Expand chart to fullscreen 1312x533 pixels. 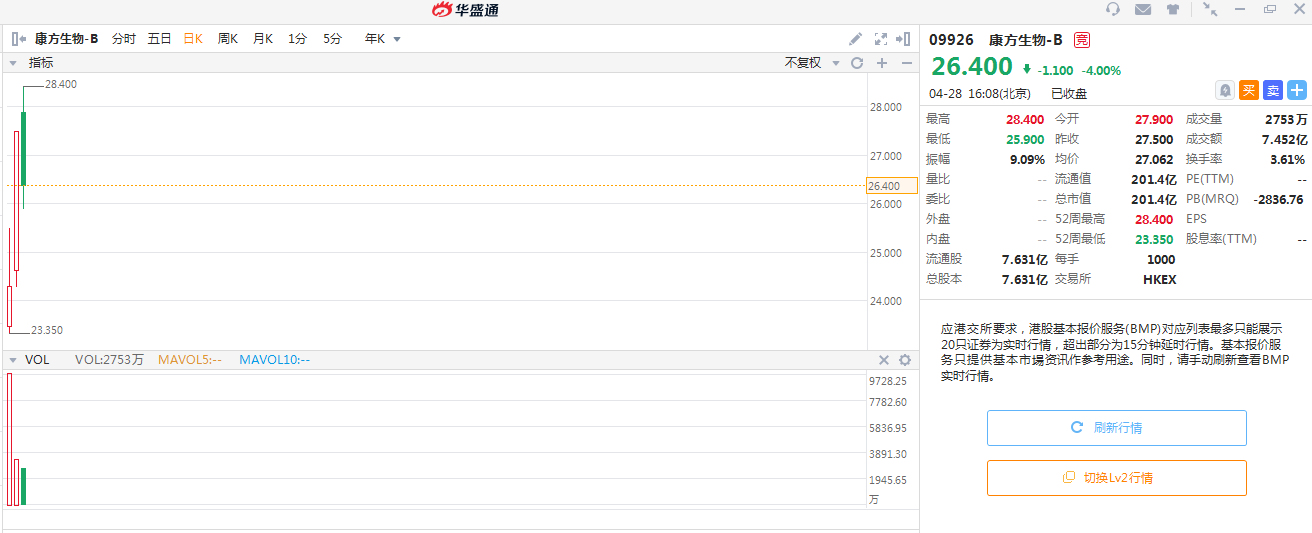(881, 39)
